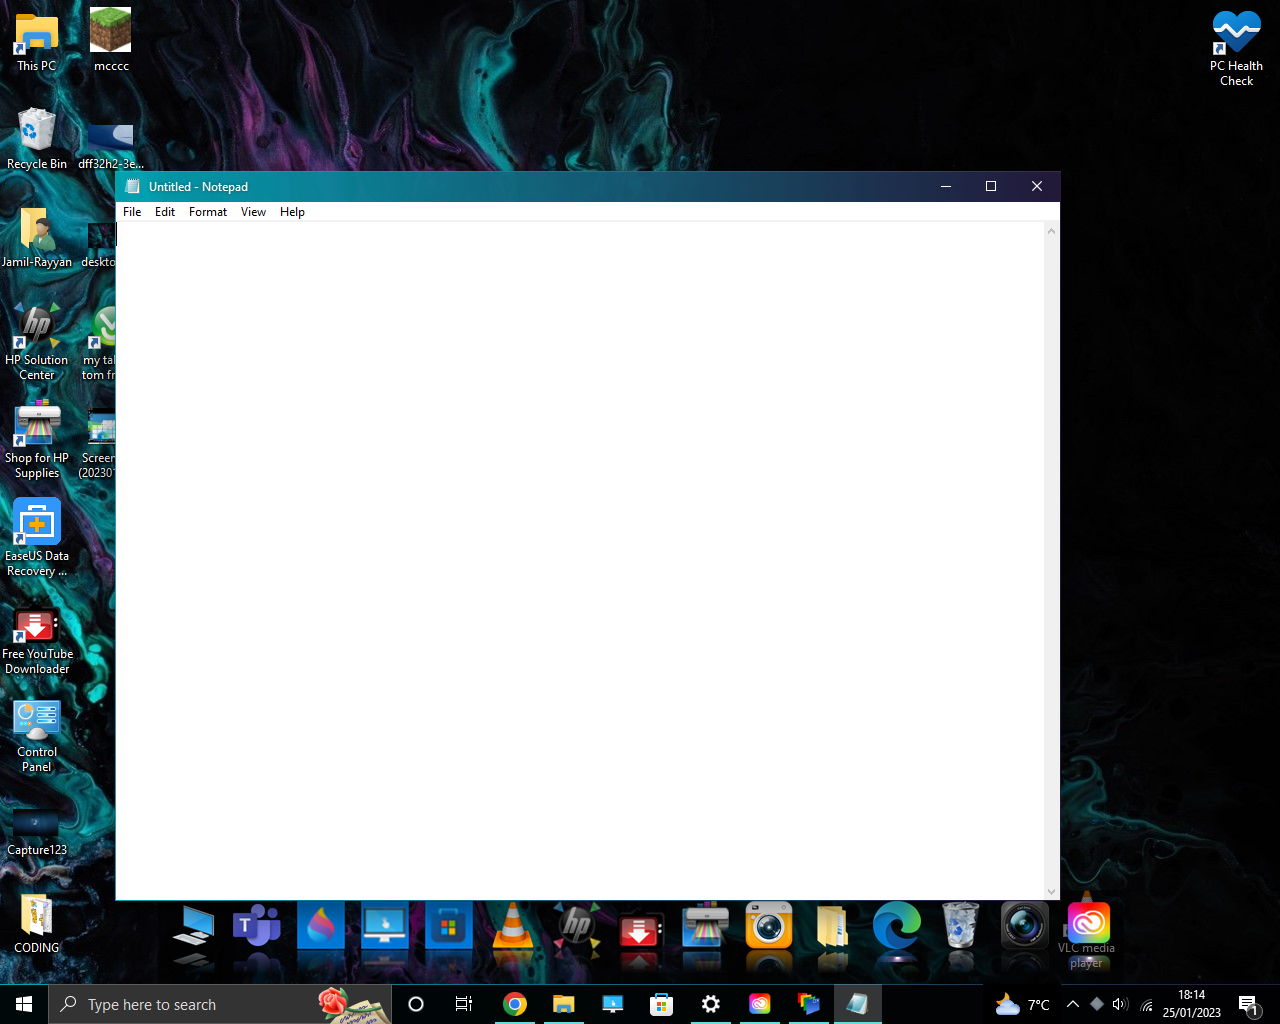The height and width of the screenshot is (1024, 1280).
Task: Open the red YouTube Downloader dock icon
Action: (640, 930)
